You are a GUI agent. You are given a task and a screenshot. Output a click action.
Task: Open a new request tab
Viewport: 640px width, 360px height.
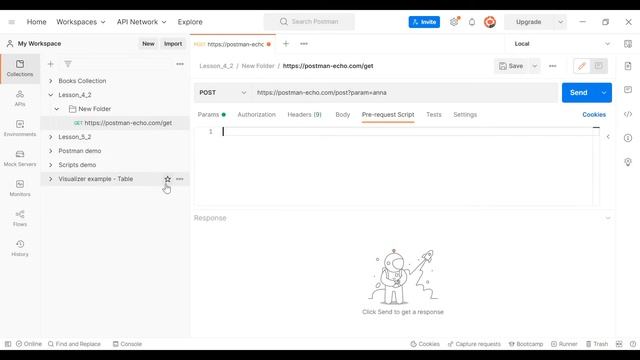(286, 44)
